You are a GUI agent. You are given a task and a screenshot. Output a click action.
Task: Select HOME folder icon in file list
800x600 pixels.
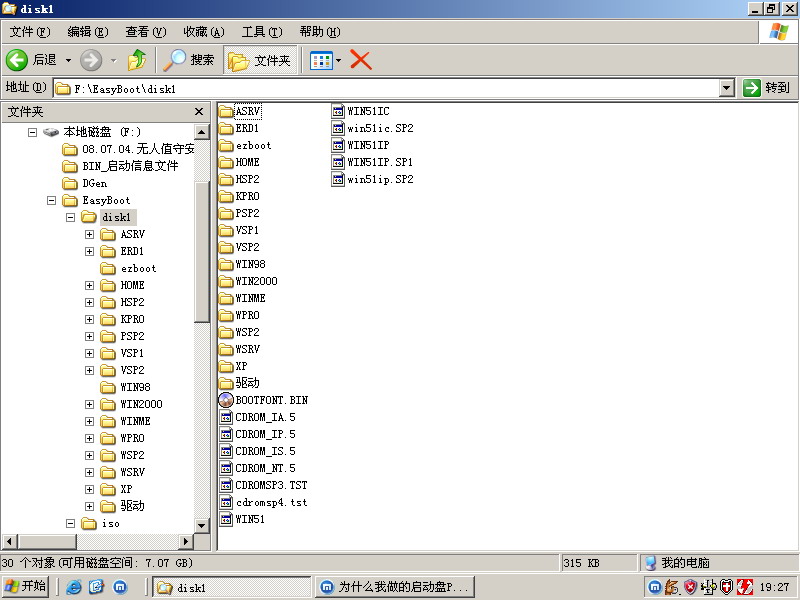pos(226,162)
